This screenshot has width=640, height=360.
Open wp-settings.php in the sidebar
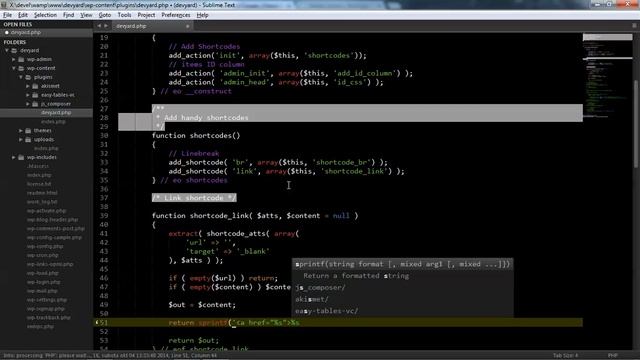[47, 300]
